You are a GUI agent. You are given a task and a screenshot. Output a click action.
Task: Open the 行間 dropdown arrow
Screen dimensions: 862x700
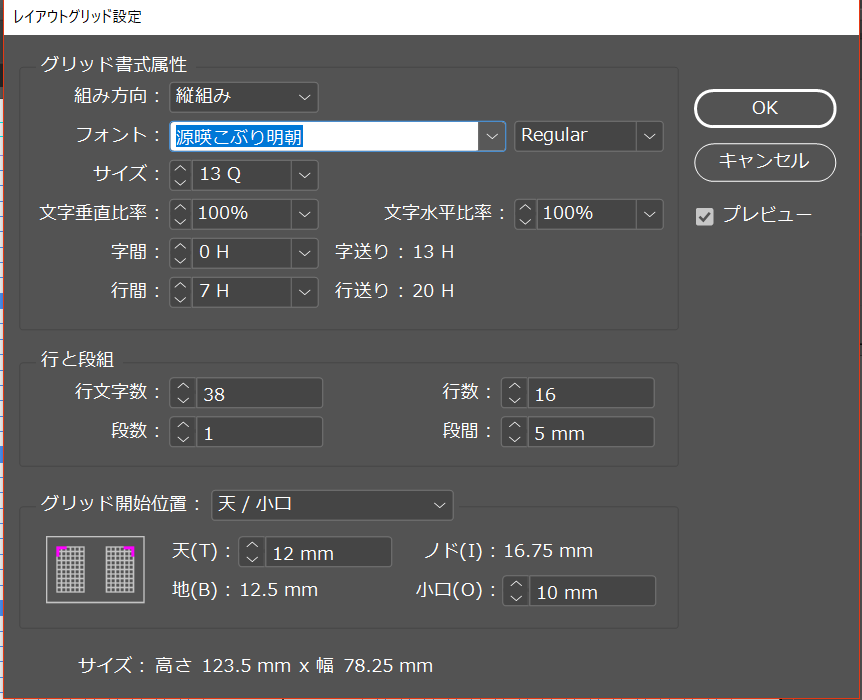click(x=305, y=292)
